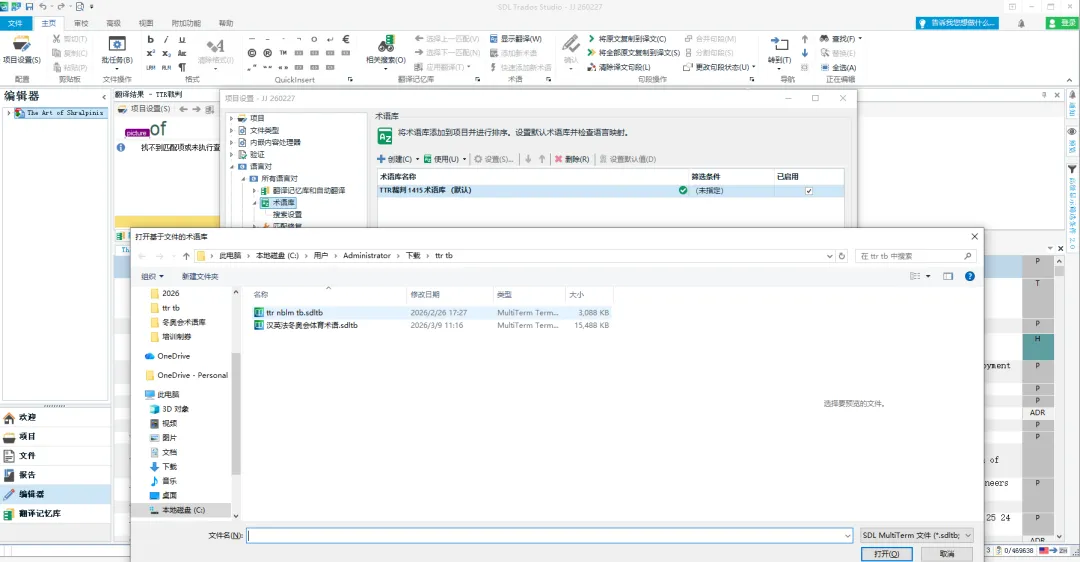Insert the euro symbol from QuickInsert
The image size is (1080, 562).
[346, 39]
